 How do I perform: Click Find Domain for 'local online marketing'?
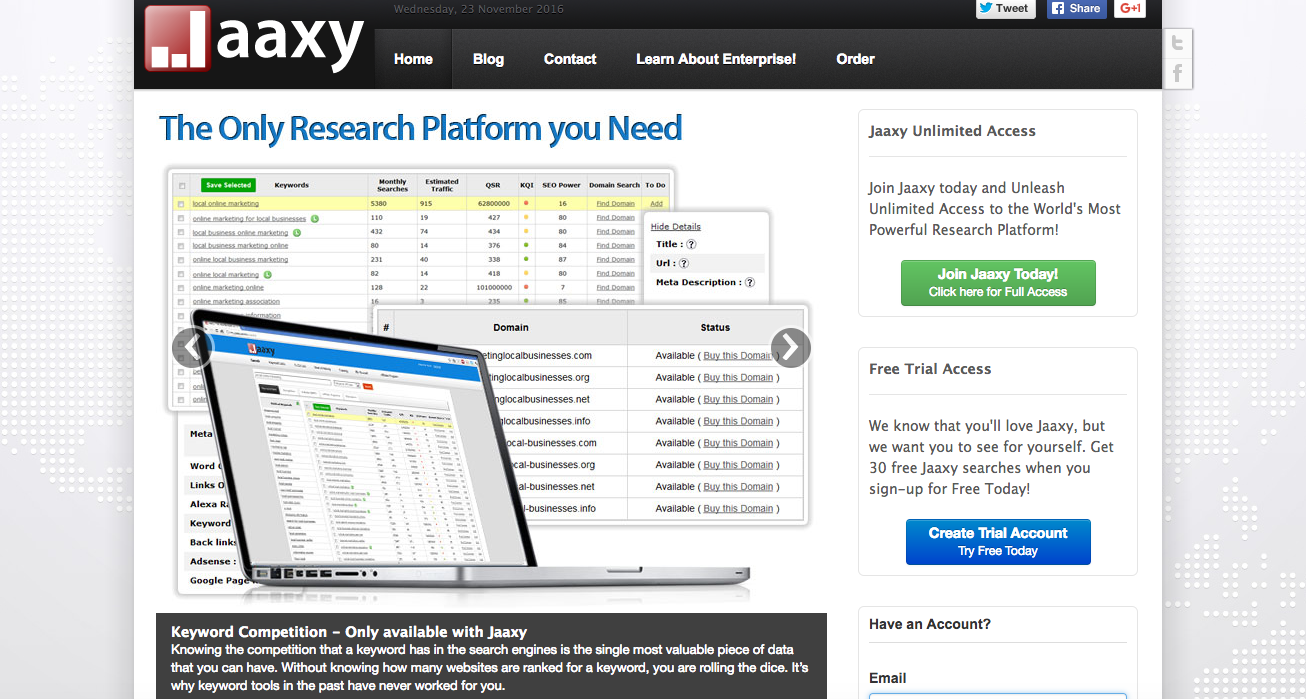(x=615, y=204)
